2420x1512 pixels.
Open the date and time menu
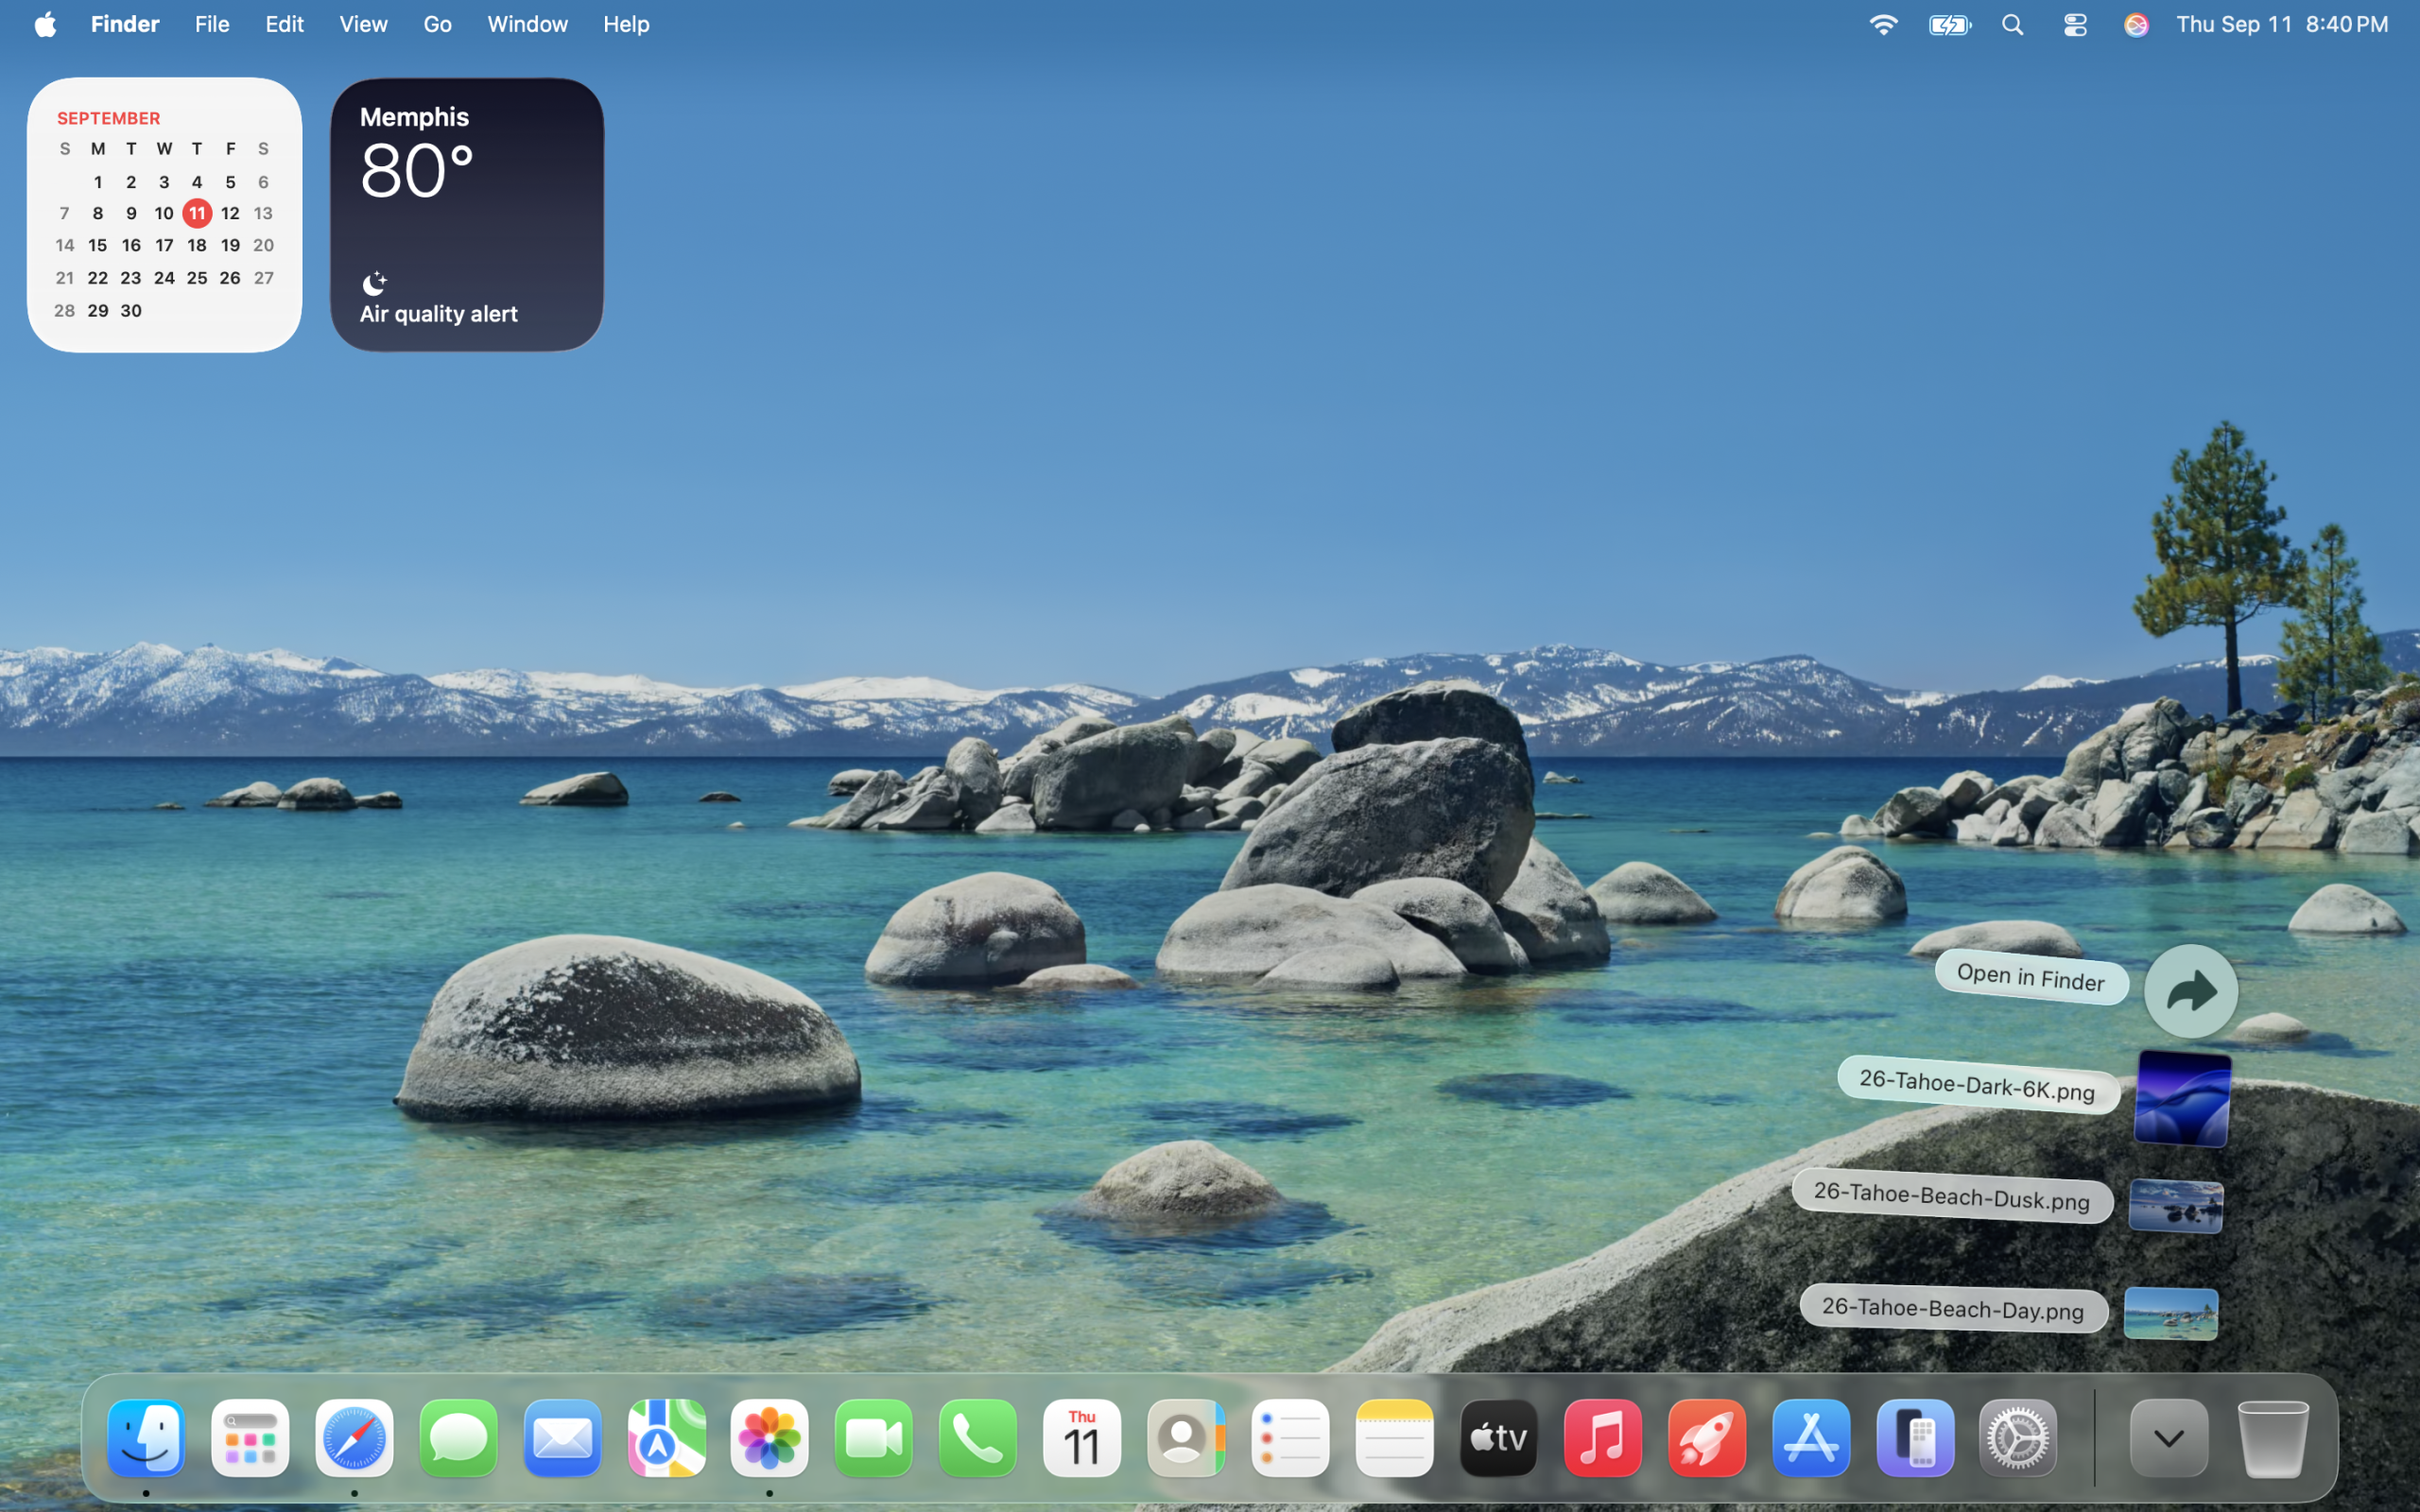[2282, 25]
